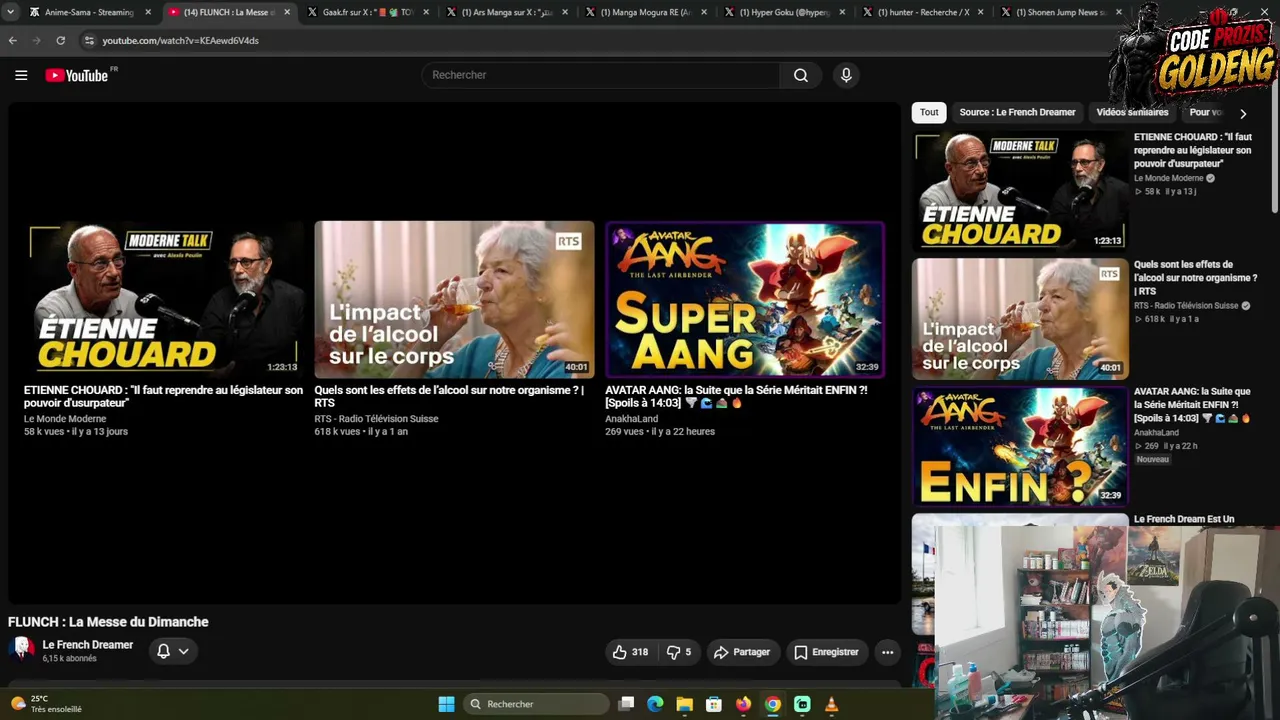Open Task View on the taskbar
Image resolution: width=1280 pixels, height=720 pixels.
coord(626,704)
